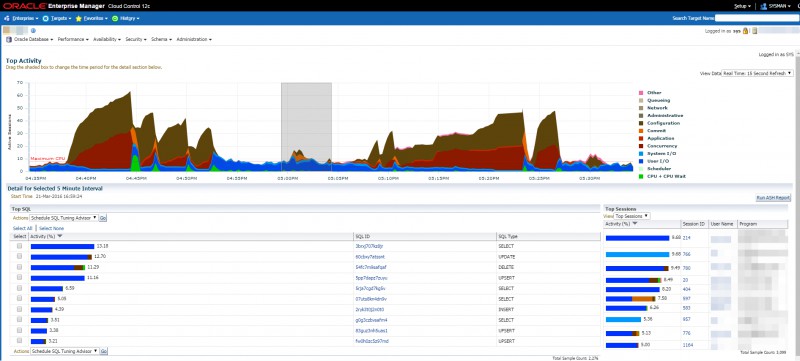Tick checkbox for SQL with 6.59 activity
Image resolution: width=800 pixels, height=361 pixels.
[x=19, y=288]
